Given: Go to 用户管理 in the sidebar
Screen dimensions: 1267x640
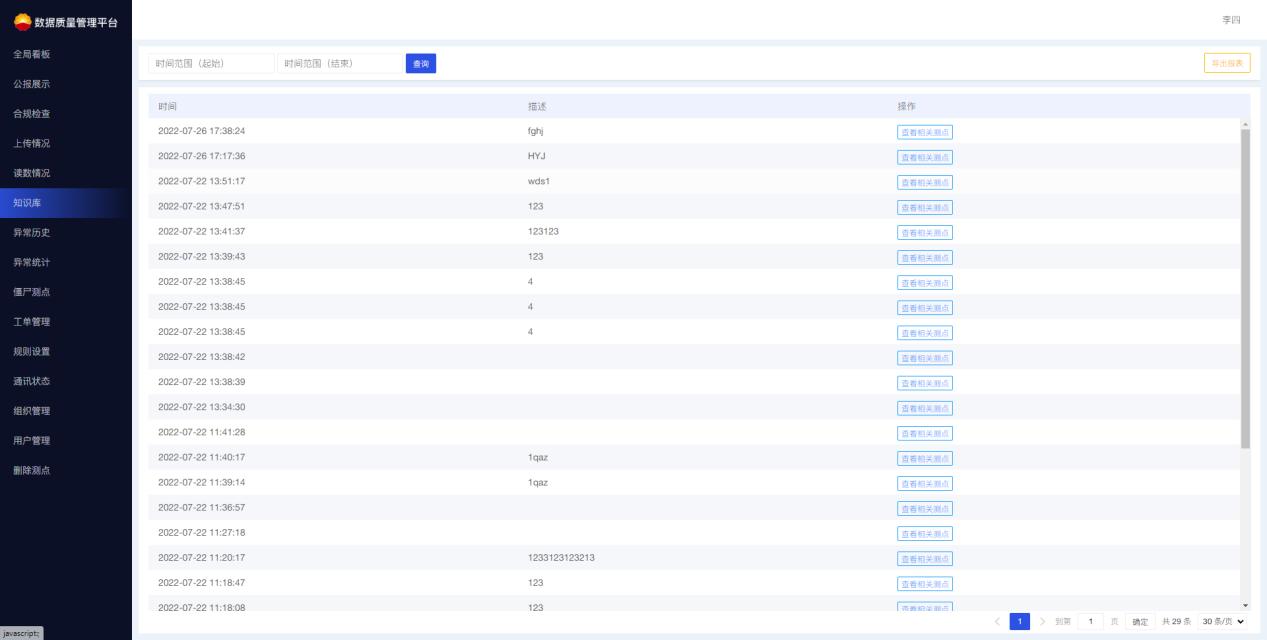Looking at the screenshot, I should click(32, 441).
